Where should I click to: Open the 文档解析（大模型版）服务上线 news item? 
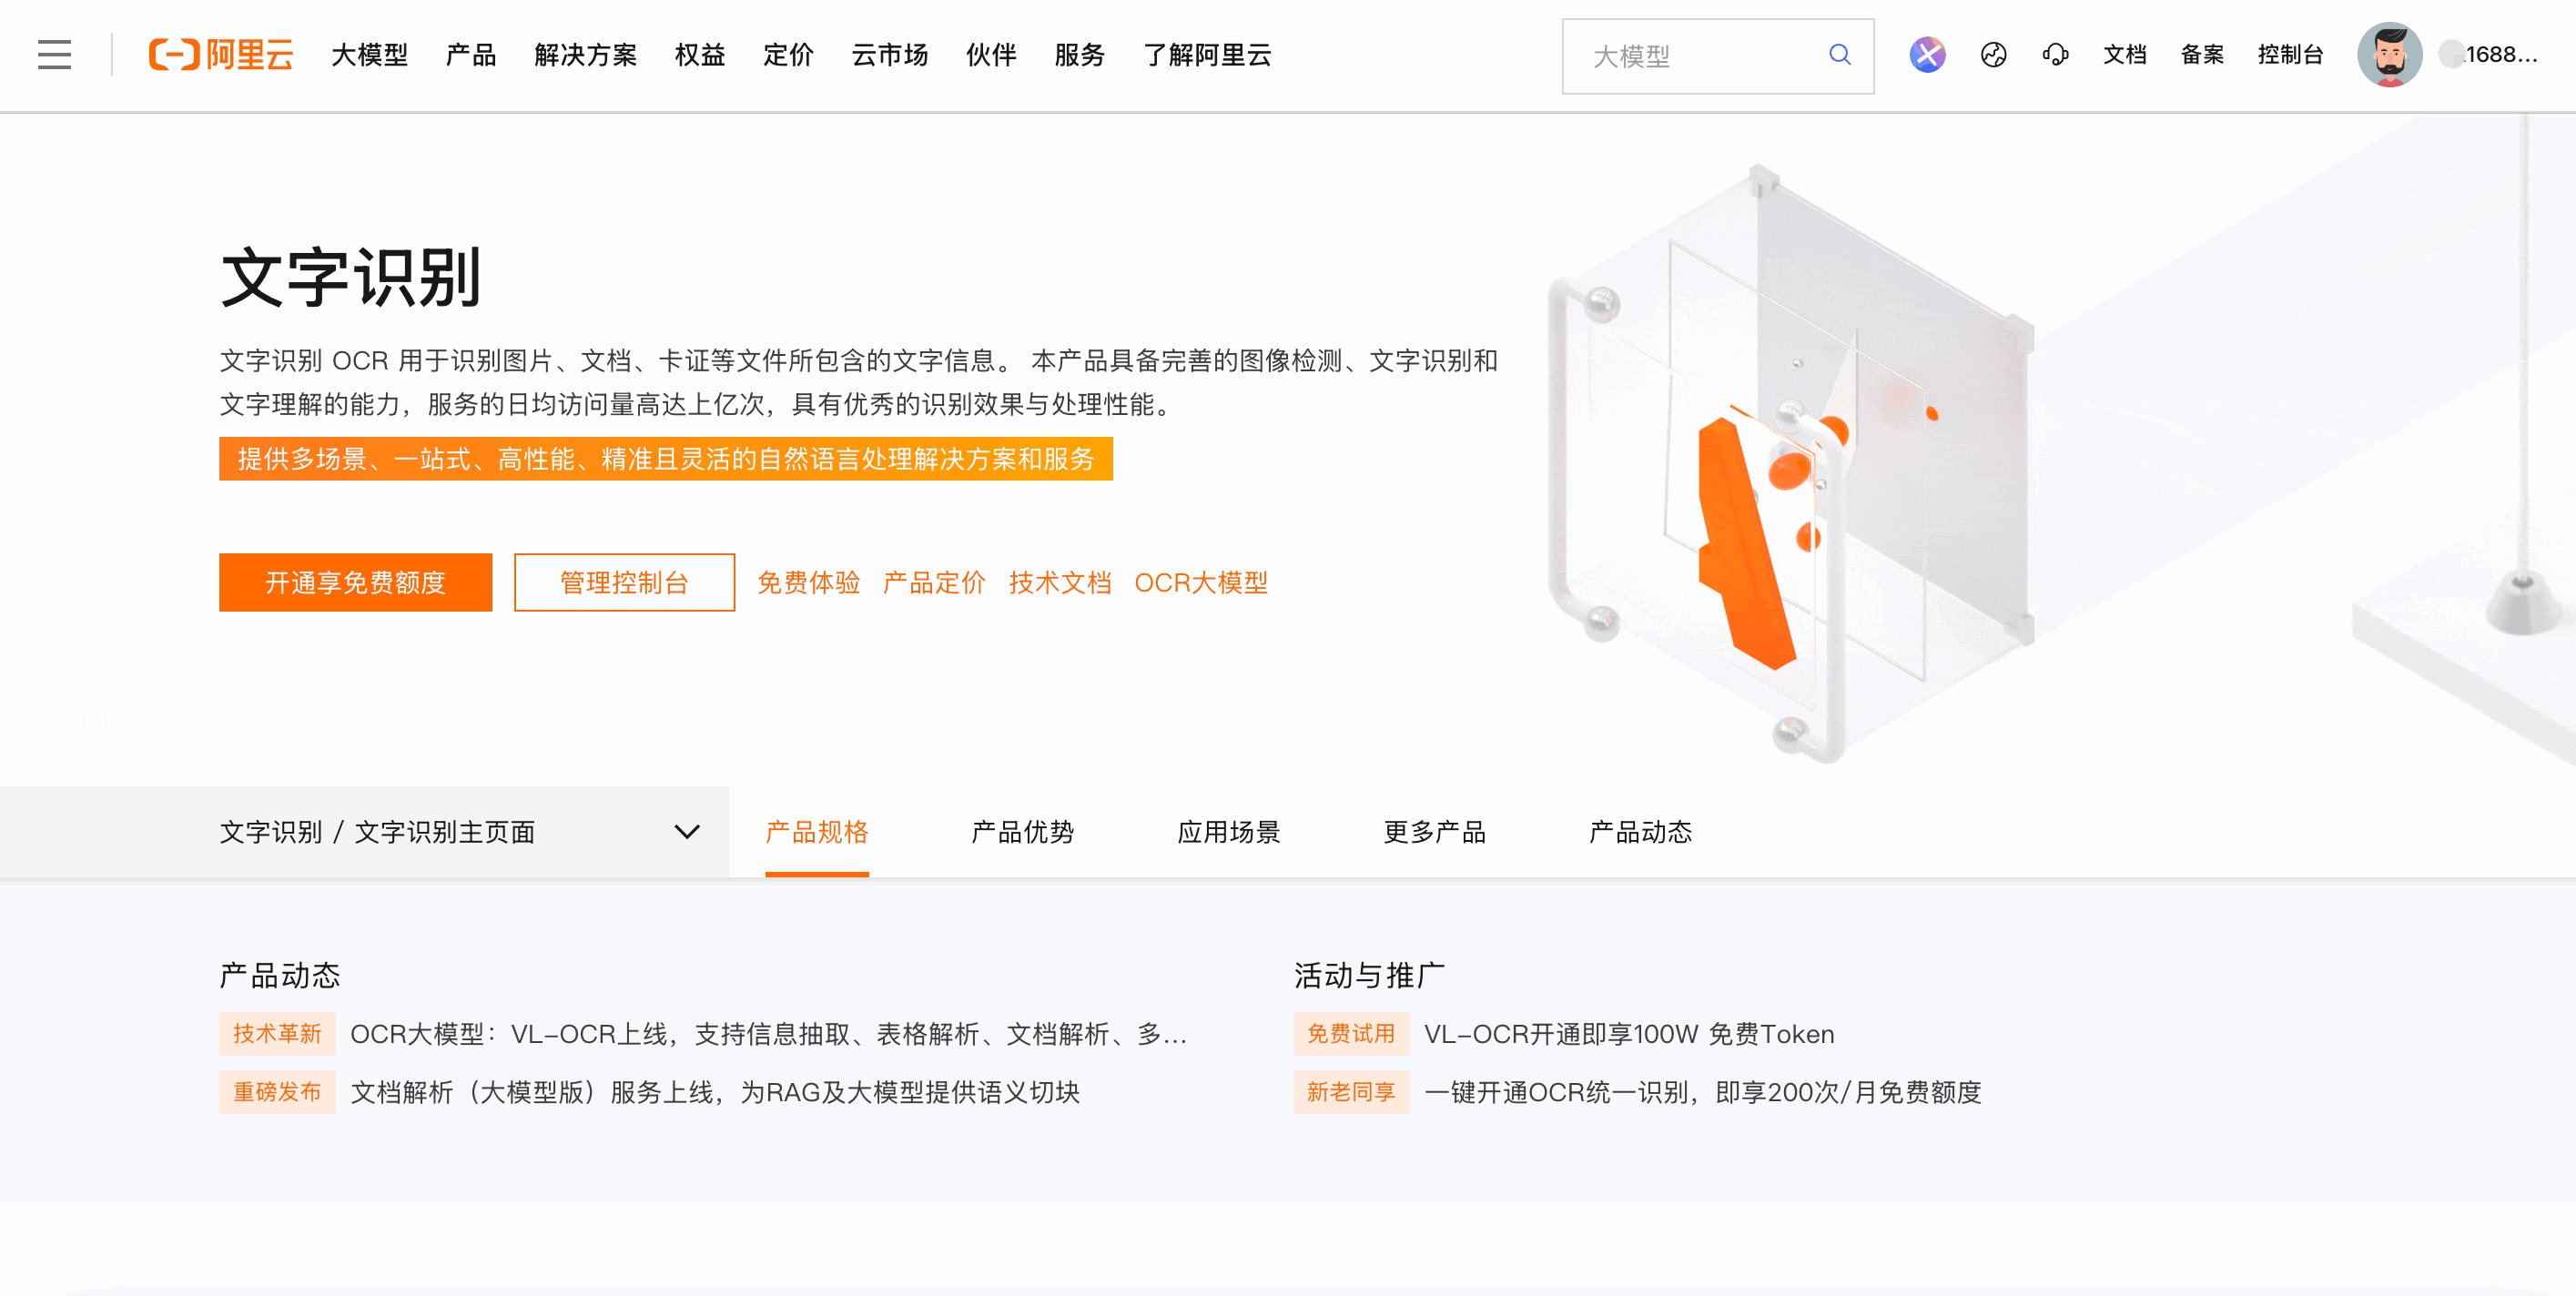click(x=715, y=1092)
